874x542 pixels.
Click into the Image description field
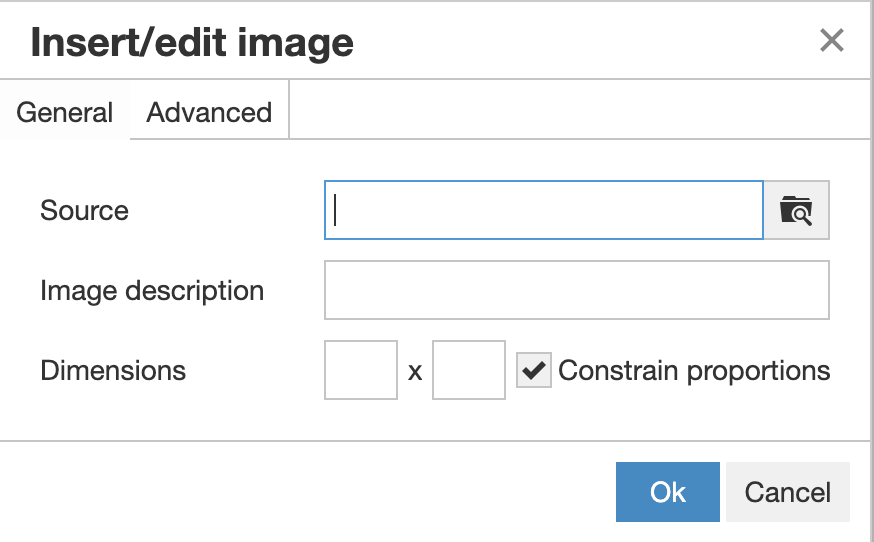577,290
